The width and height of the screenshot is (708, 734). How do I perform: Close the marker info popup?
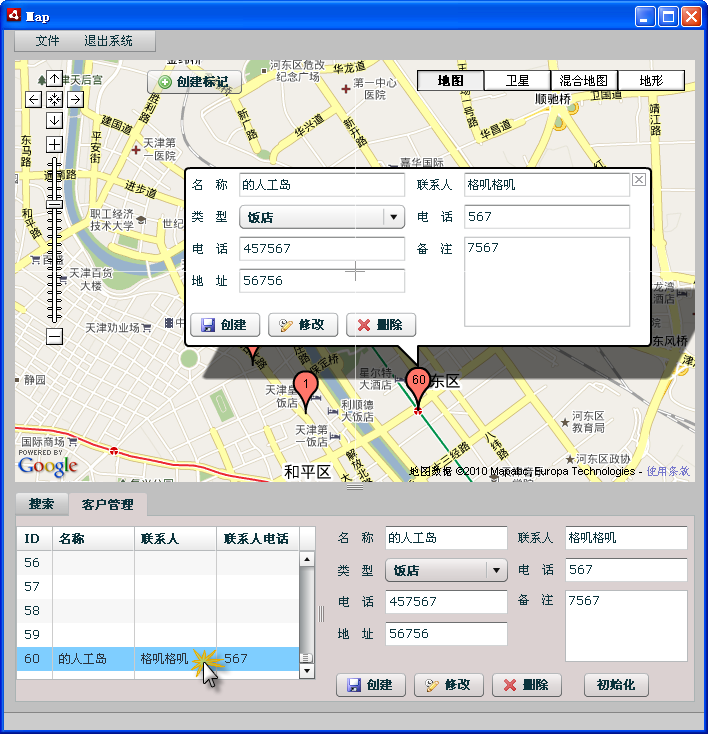coord(639,180)
